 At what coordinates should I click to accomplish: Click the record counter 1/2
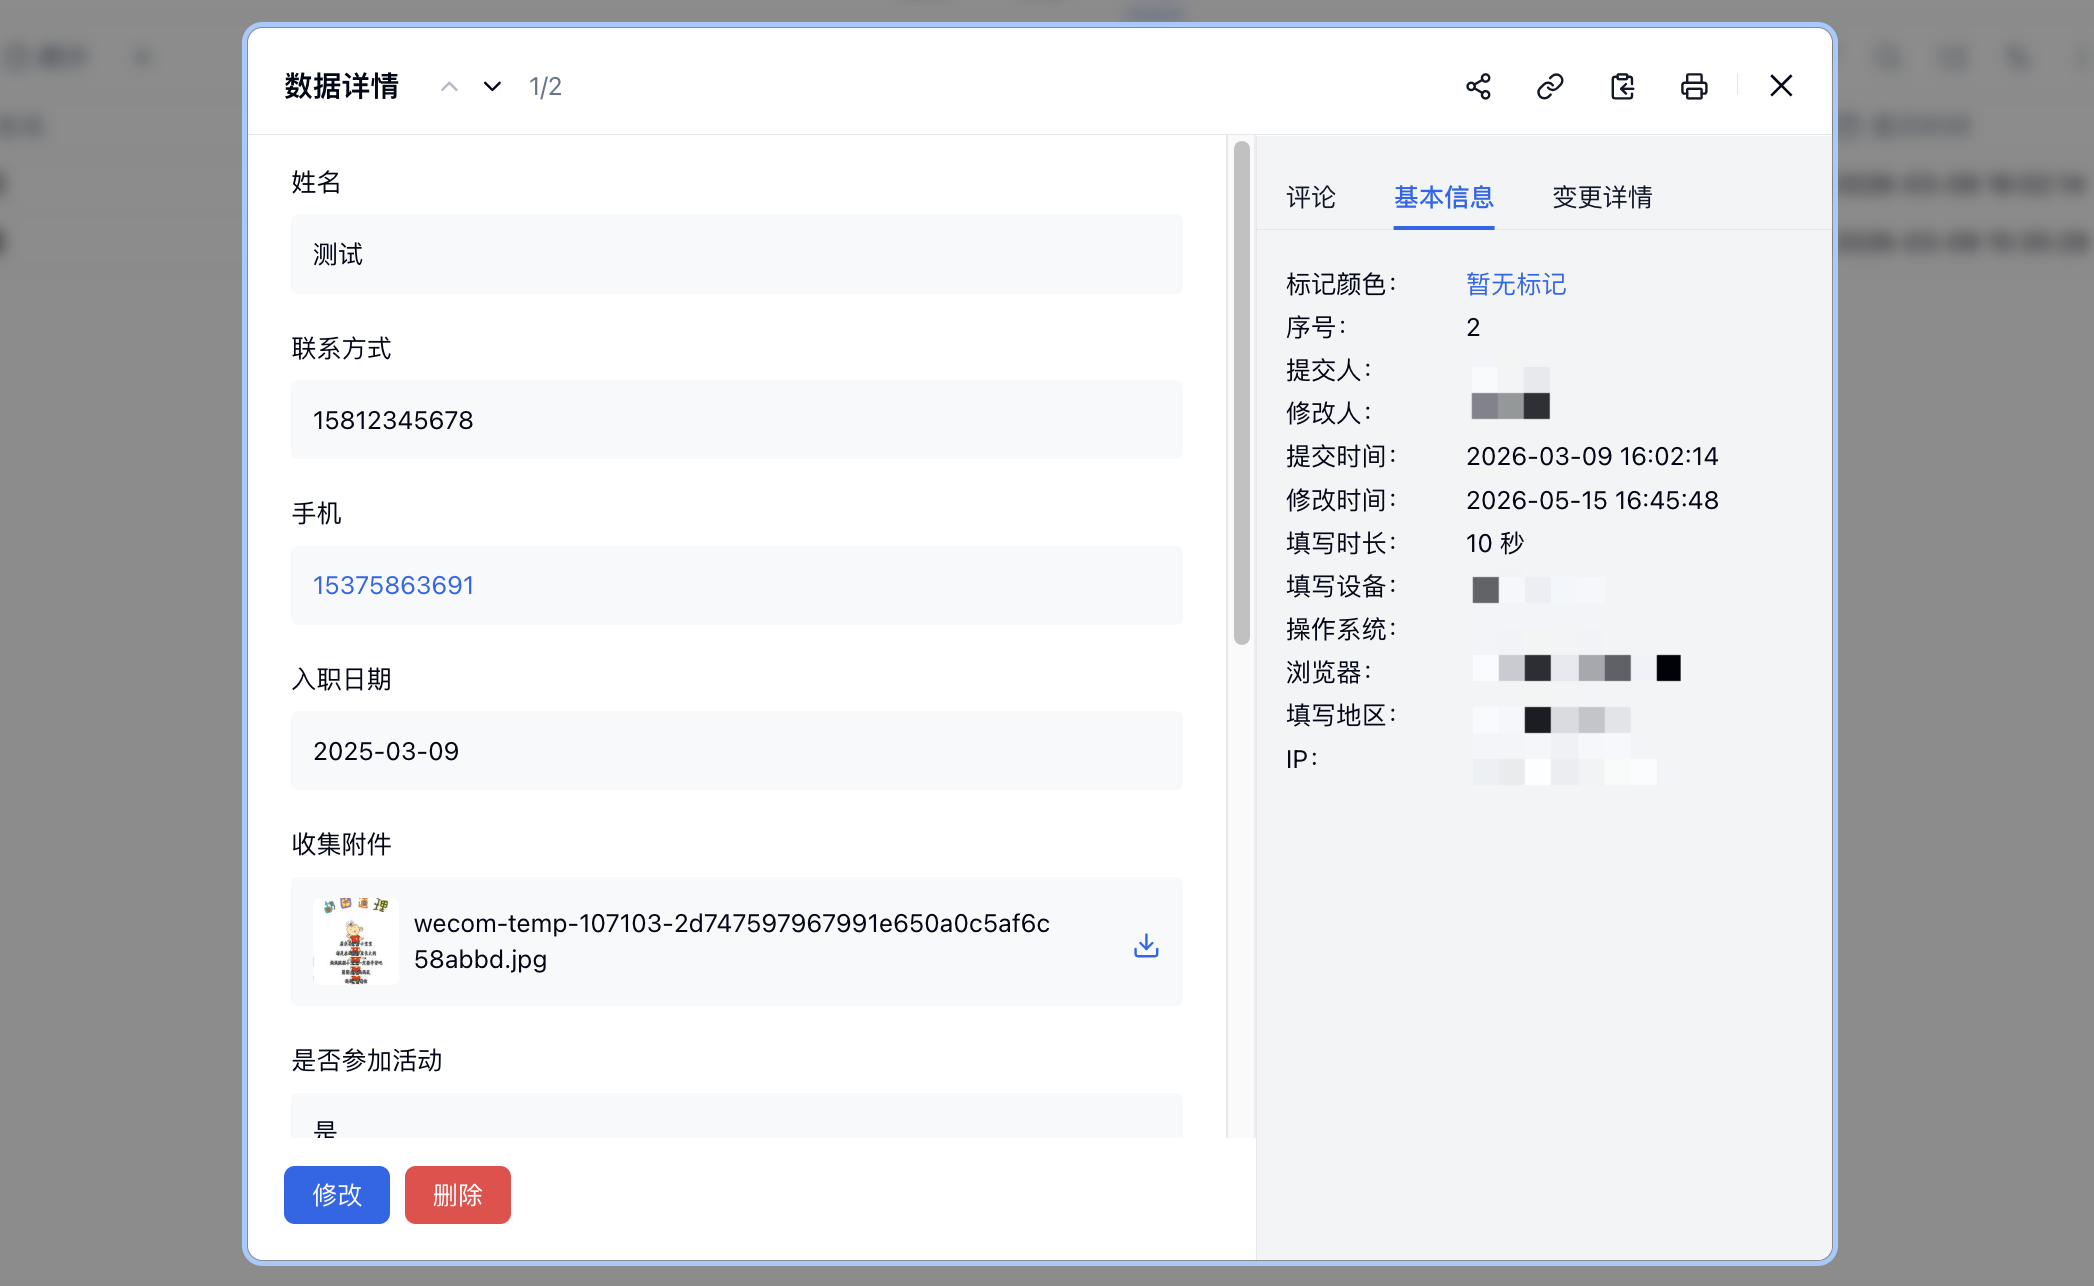tap(545, 87)
